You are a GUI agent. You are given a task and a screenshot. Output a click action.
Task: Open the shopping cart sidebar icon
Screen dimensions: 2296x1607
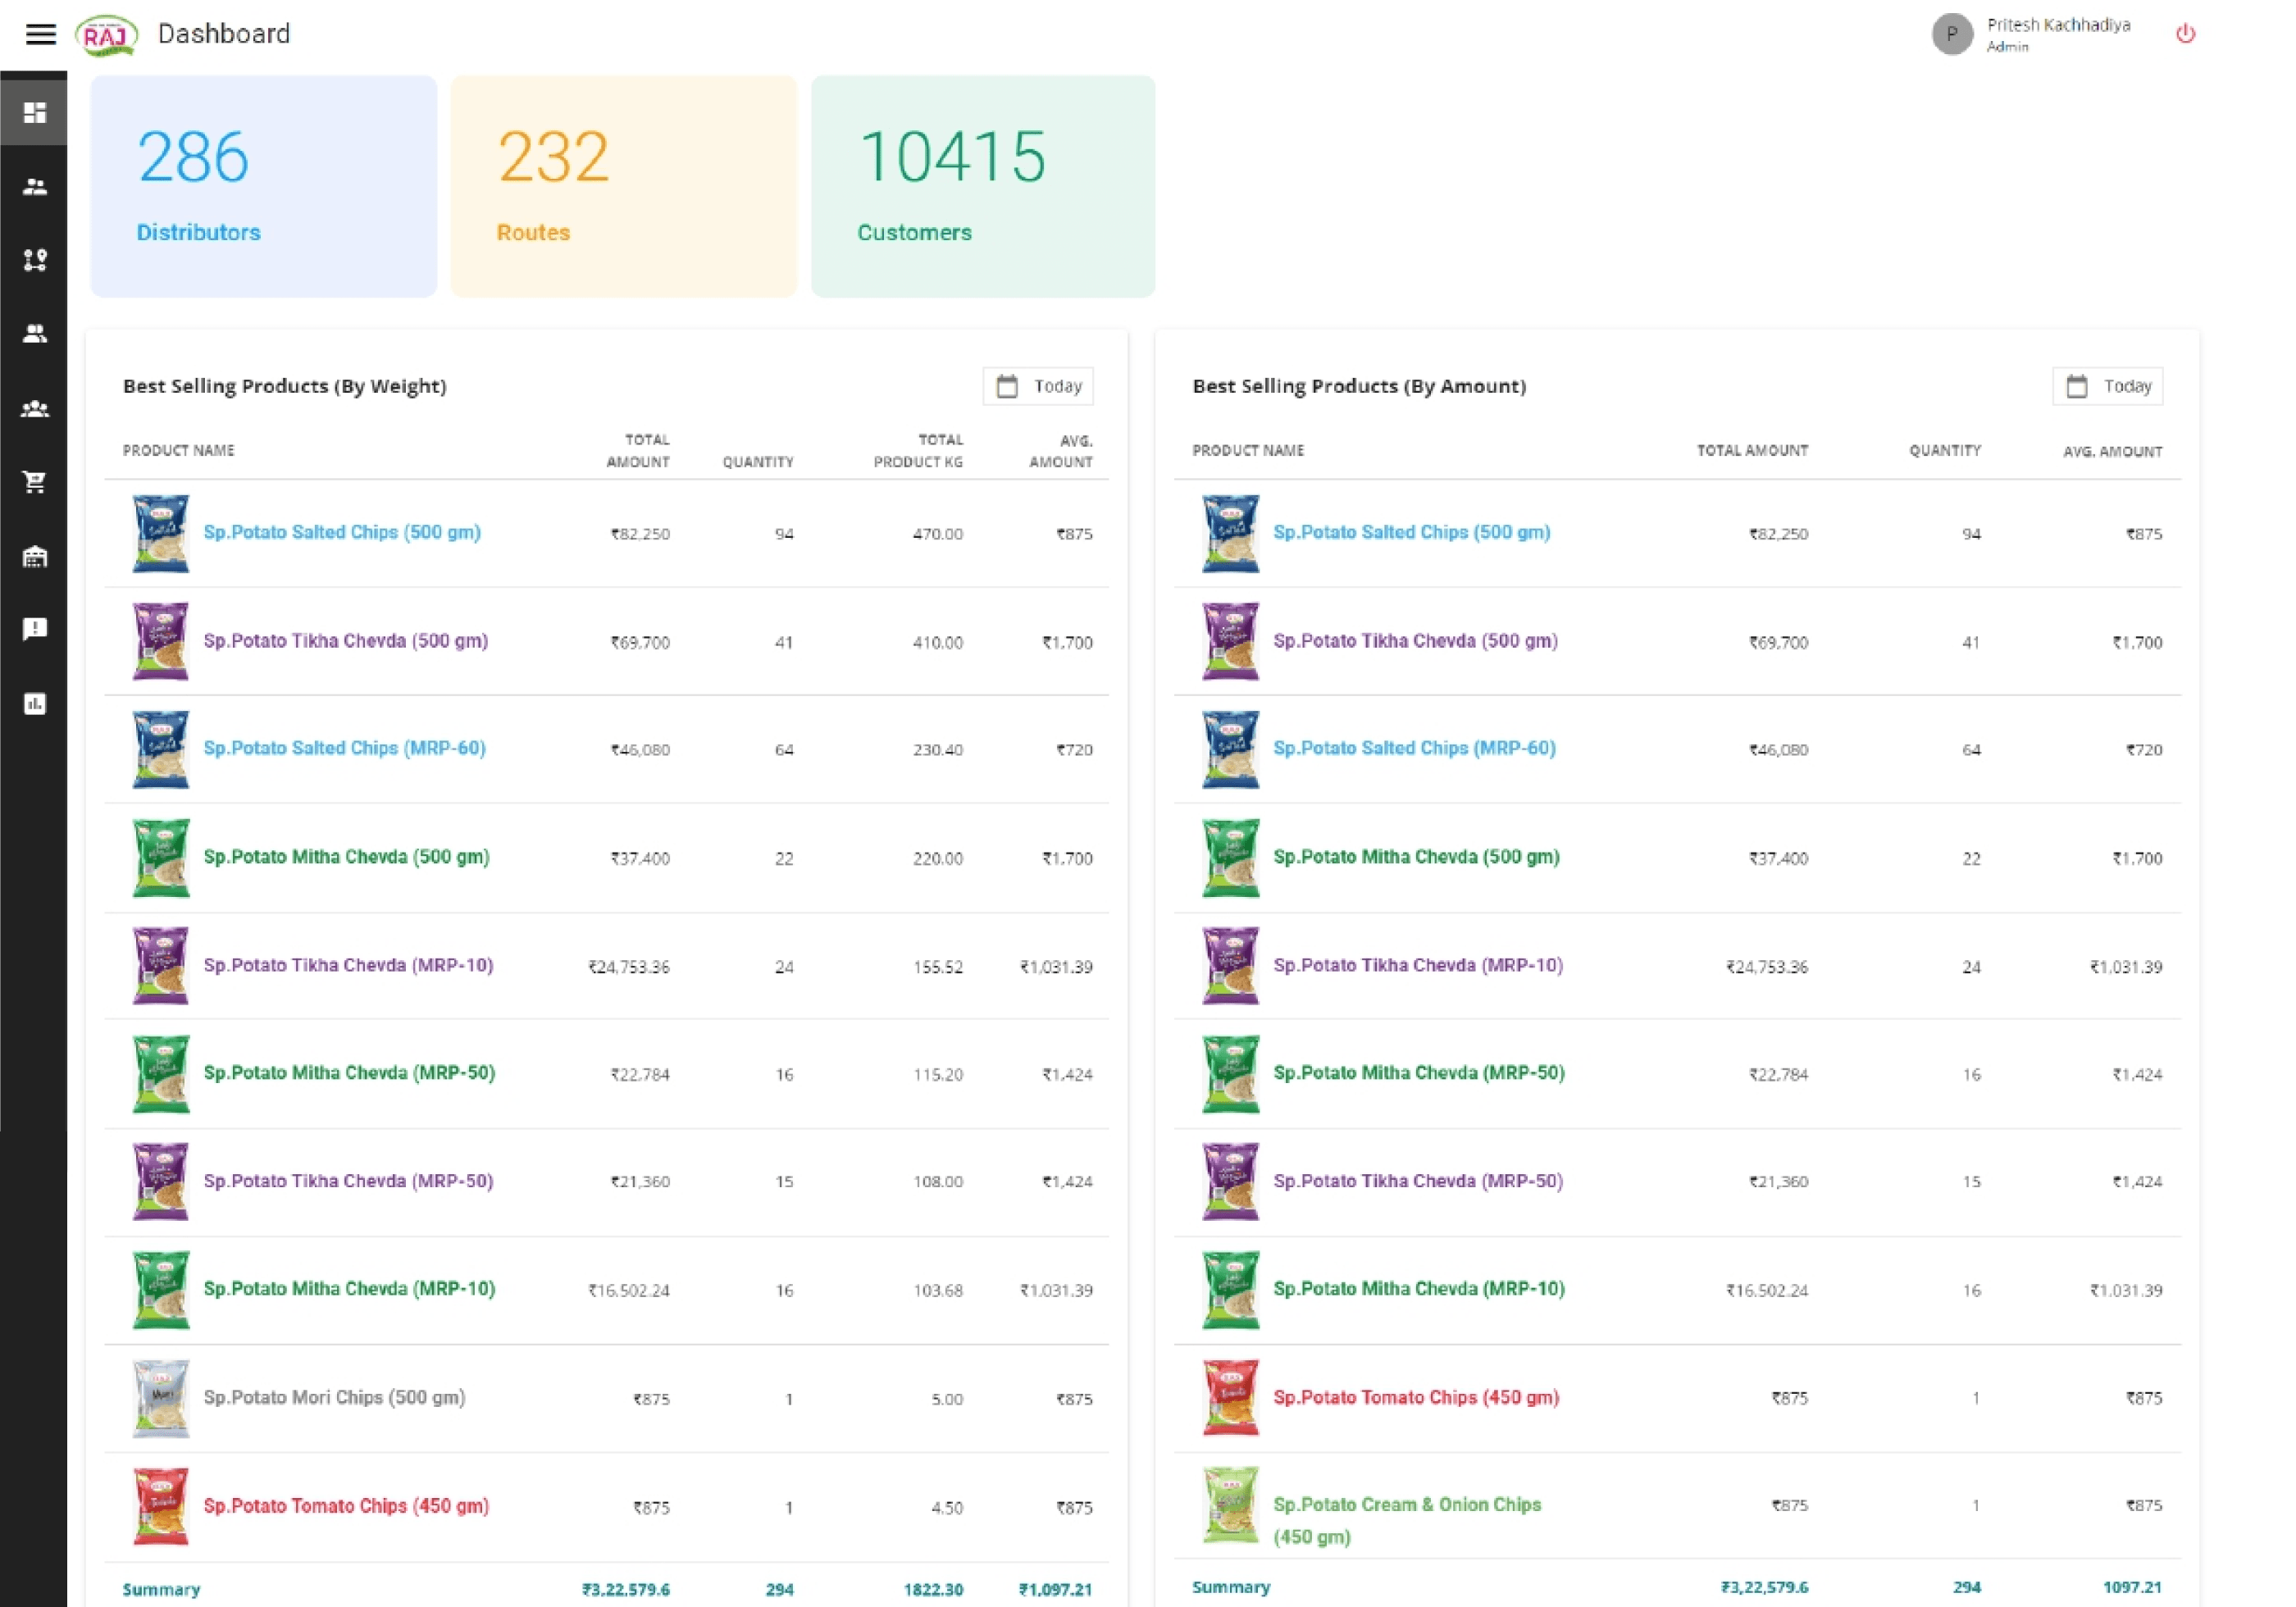coord(35,482)
